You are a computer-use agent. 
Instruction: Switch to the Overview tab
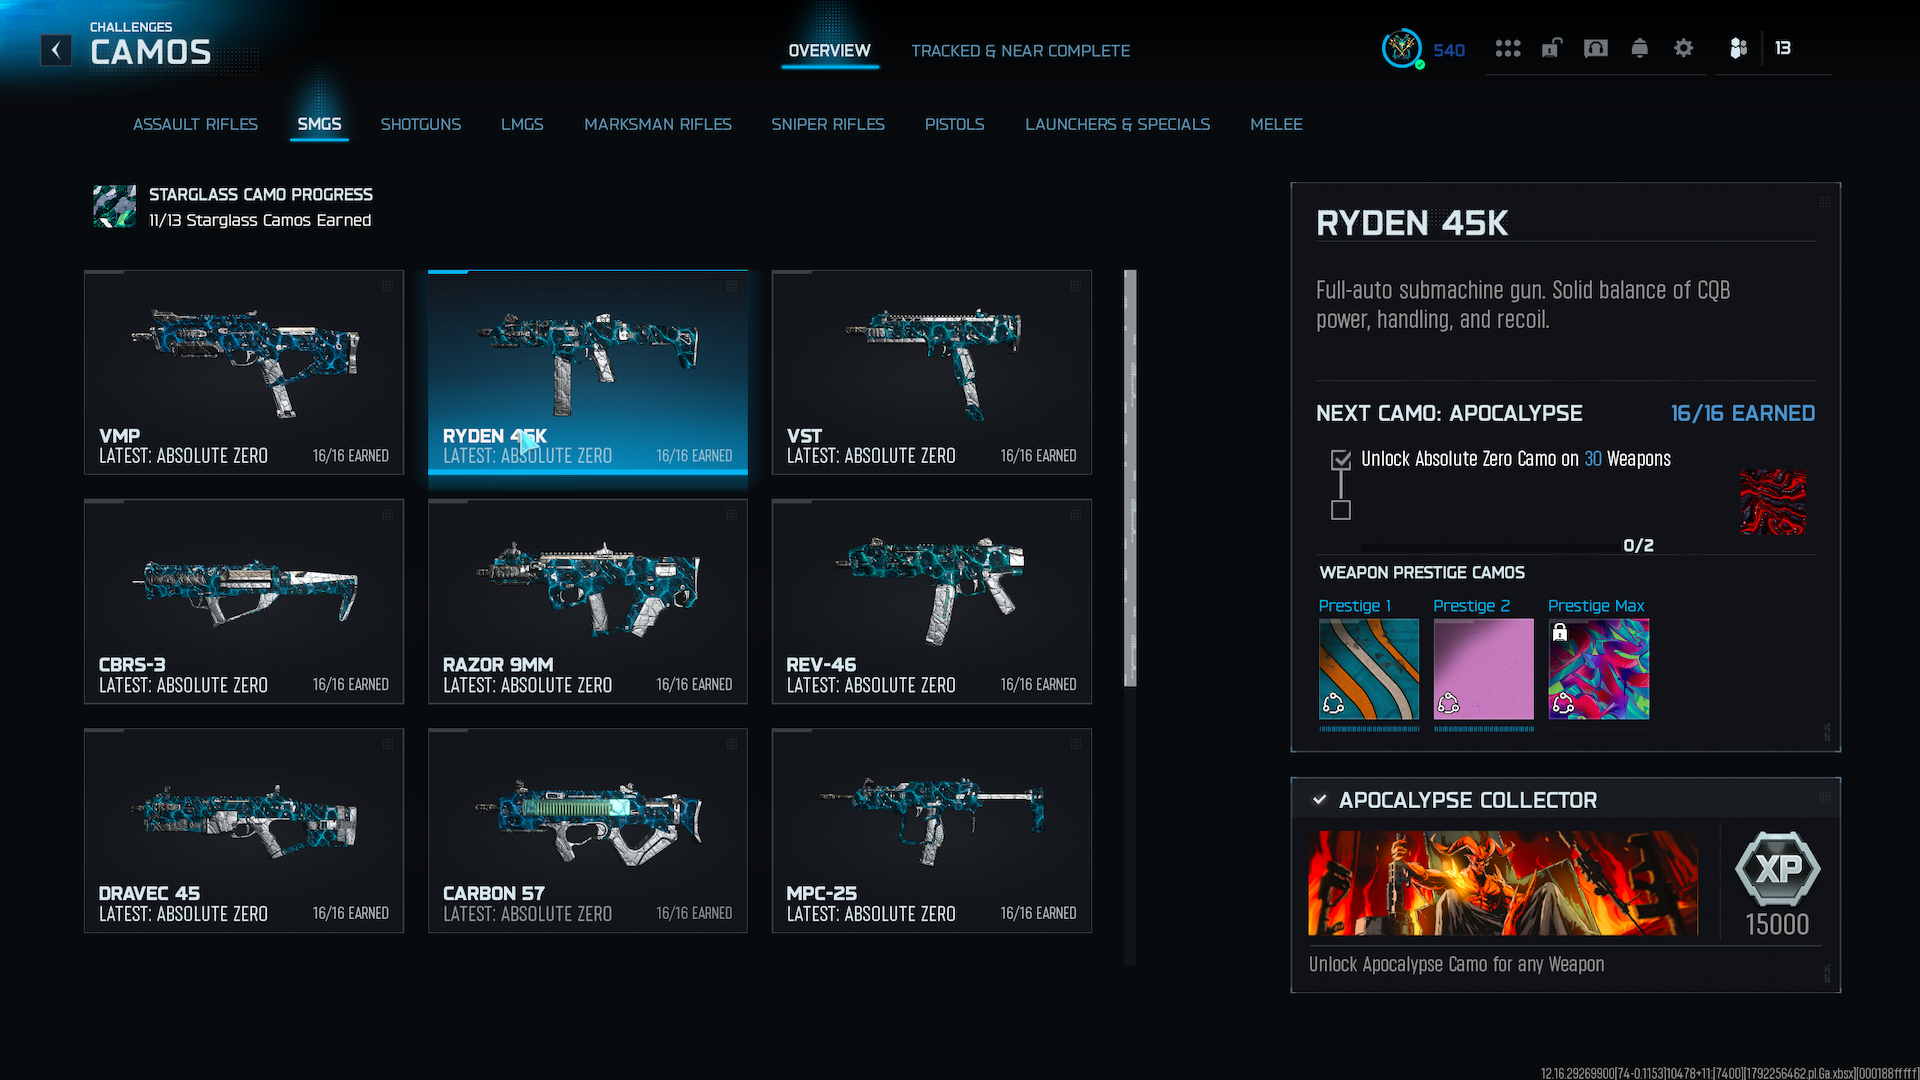coord(829,51)
